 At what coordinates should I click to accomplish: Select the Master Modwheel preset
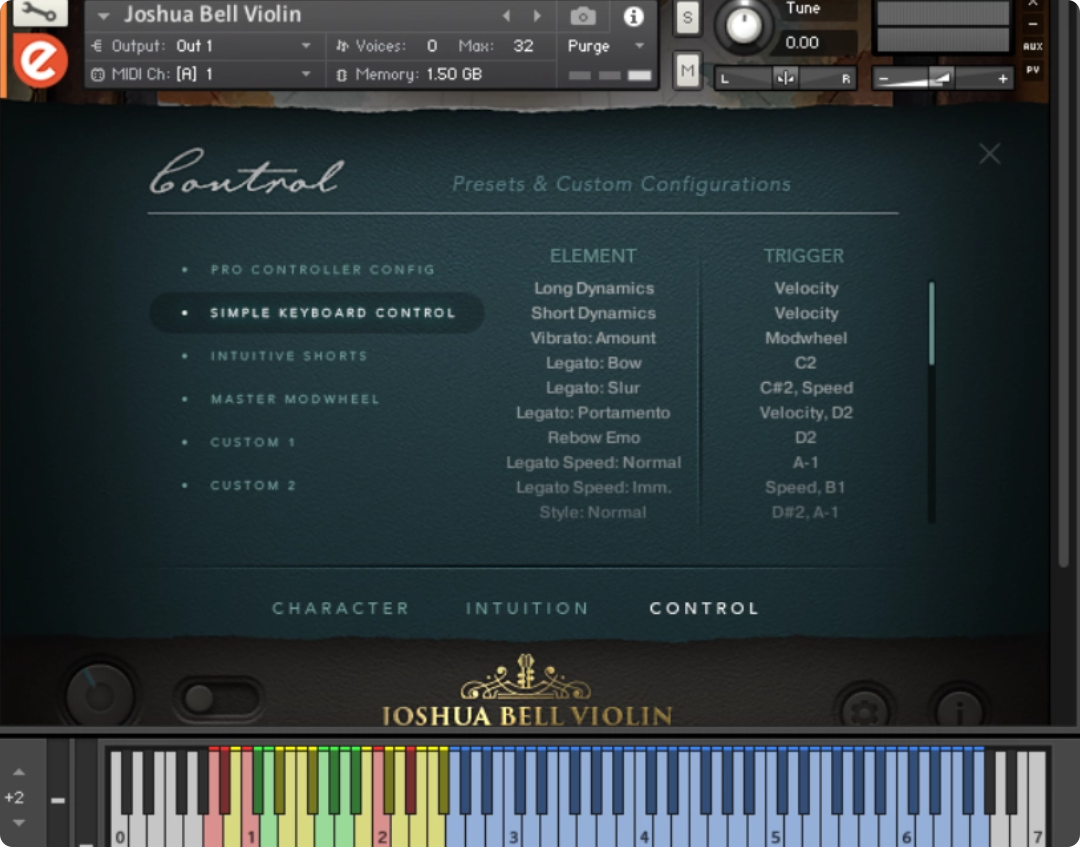295,399
